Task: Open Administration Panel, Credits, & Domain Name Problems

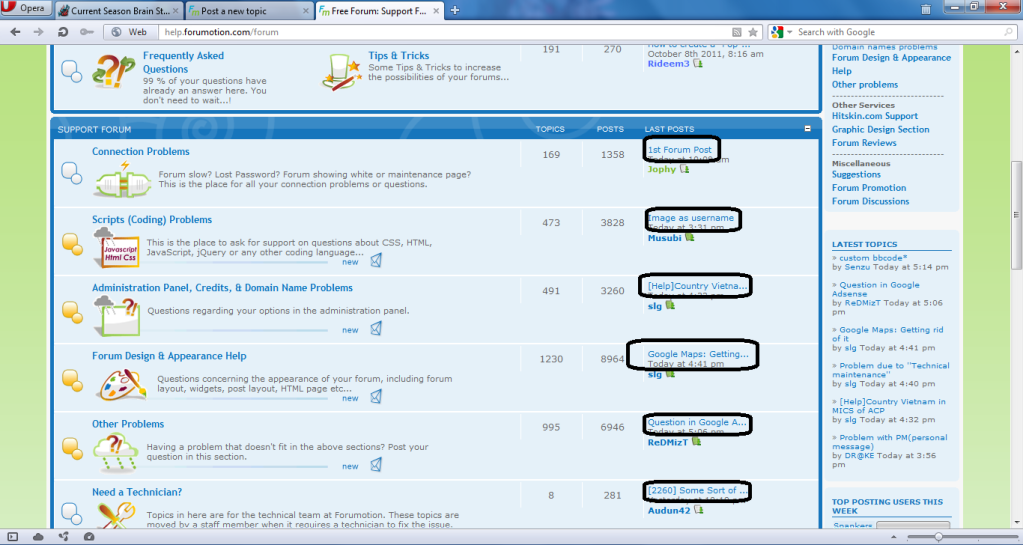Action: [x=222, y=288]
